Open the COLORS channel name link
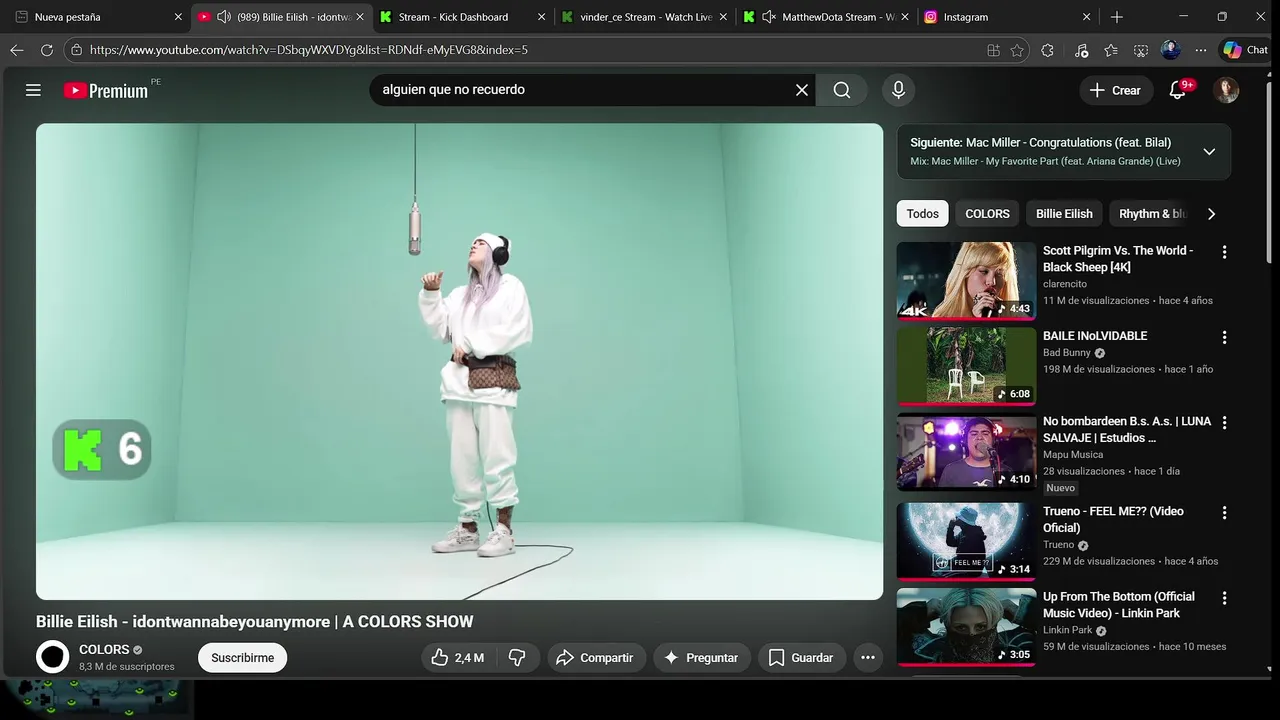The image size is (1280, 720). [104, 649]
